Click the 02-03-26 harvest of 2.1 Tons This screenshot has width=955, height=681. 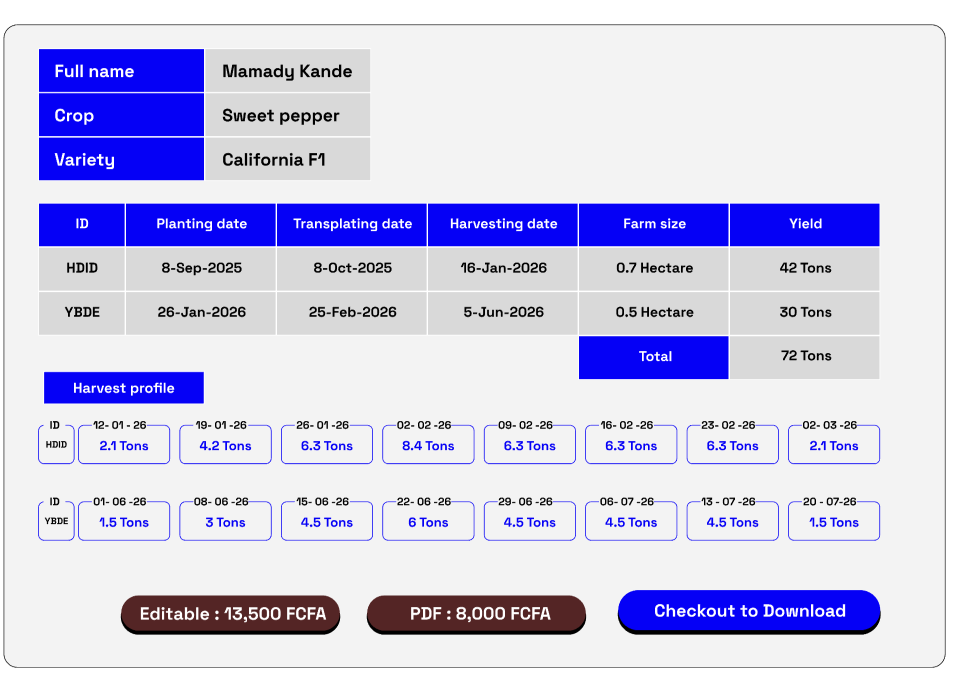tap(834, 446)
